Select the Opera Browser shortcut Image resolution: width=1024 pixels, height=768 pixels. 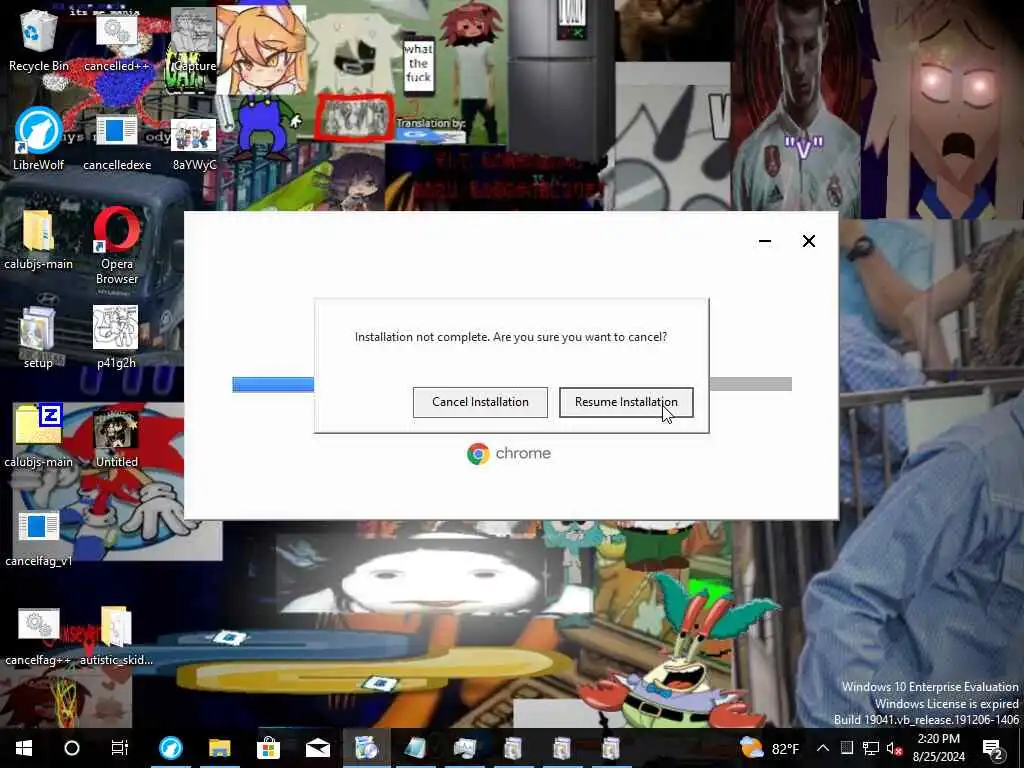[x=117, y=246]
